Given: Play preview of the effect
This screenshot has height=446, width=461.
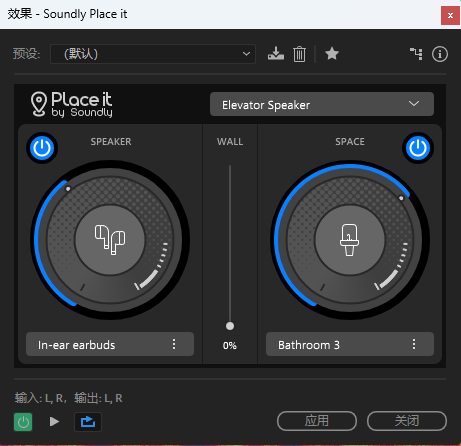Looking at the screenshot, I should click(x=54, y=422).
